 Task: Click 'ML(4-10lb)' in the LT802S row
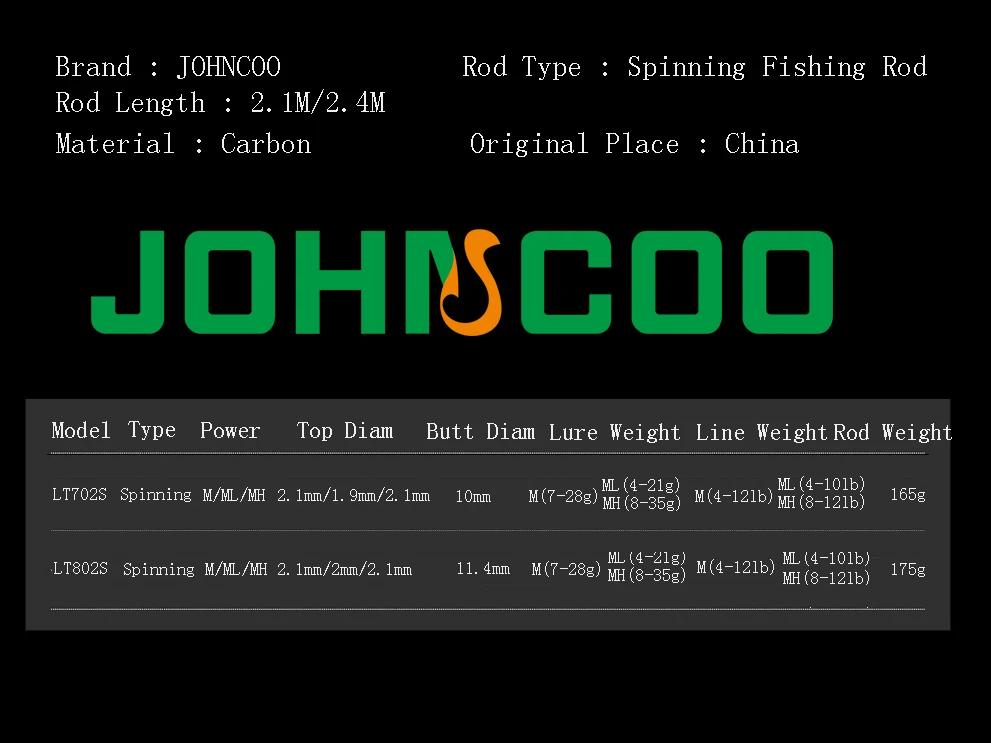tap(826, 559)
